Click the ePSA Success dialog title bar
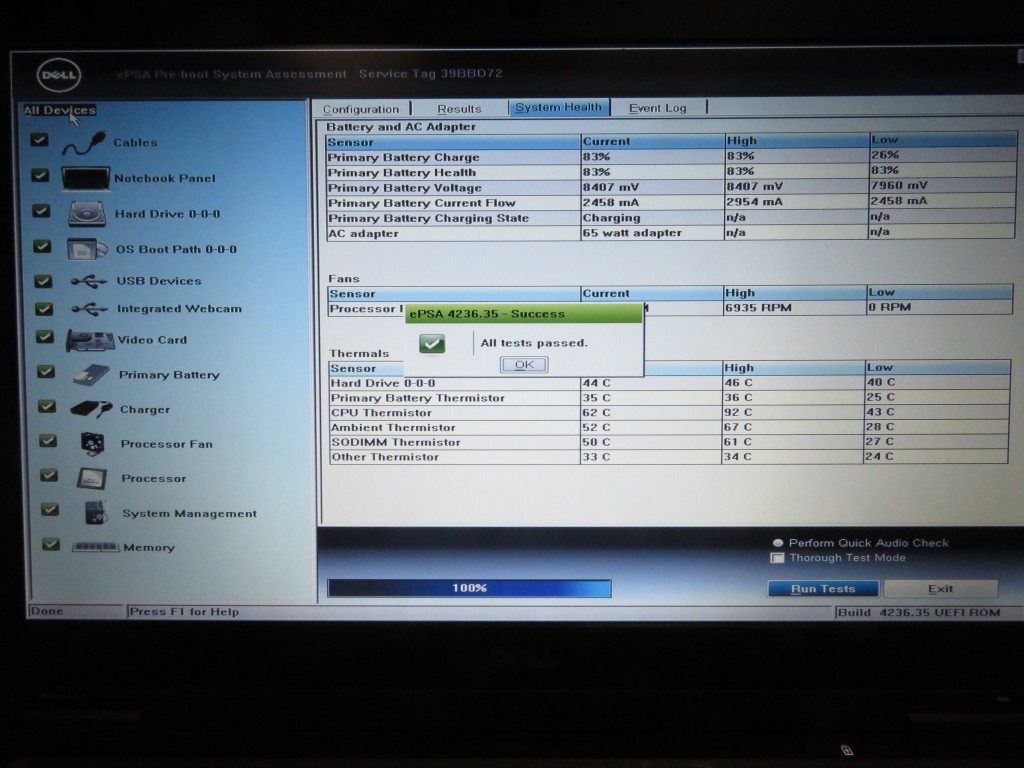Viewport: 1024px width, 768px height. (x=524, y=313)
